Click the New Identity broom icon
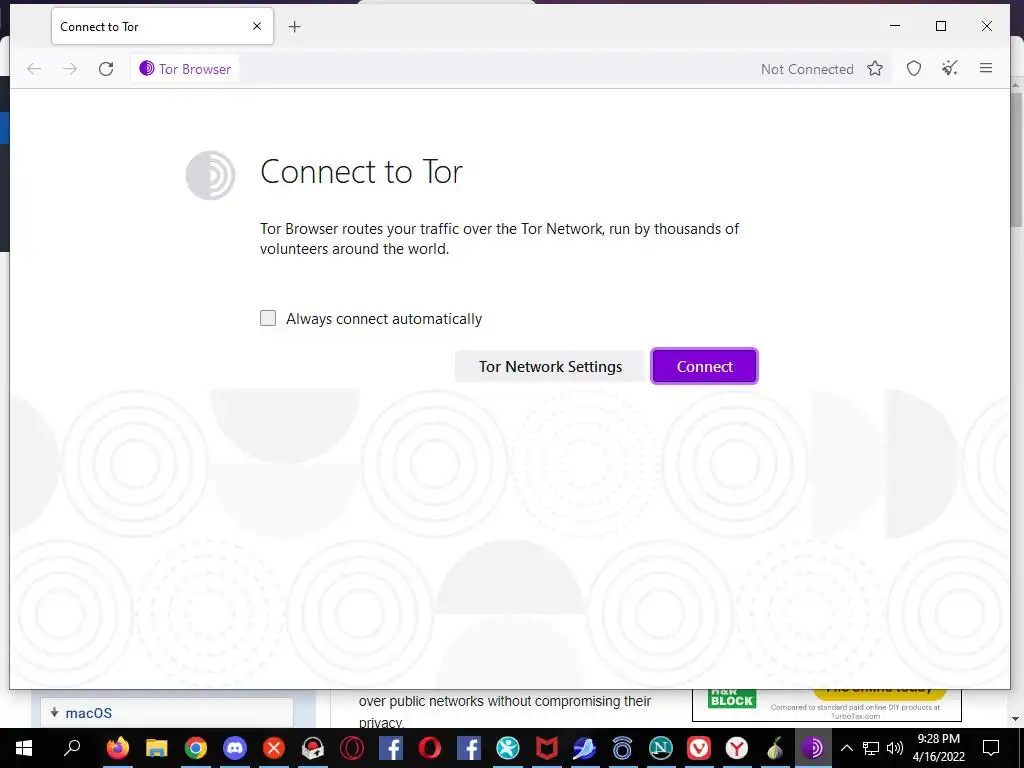This screenshot has height=768, width=1024. (x=950, y=69)
